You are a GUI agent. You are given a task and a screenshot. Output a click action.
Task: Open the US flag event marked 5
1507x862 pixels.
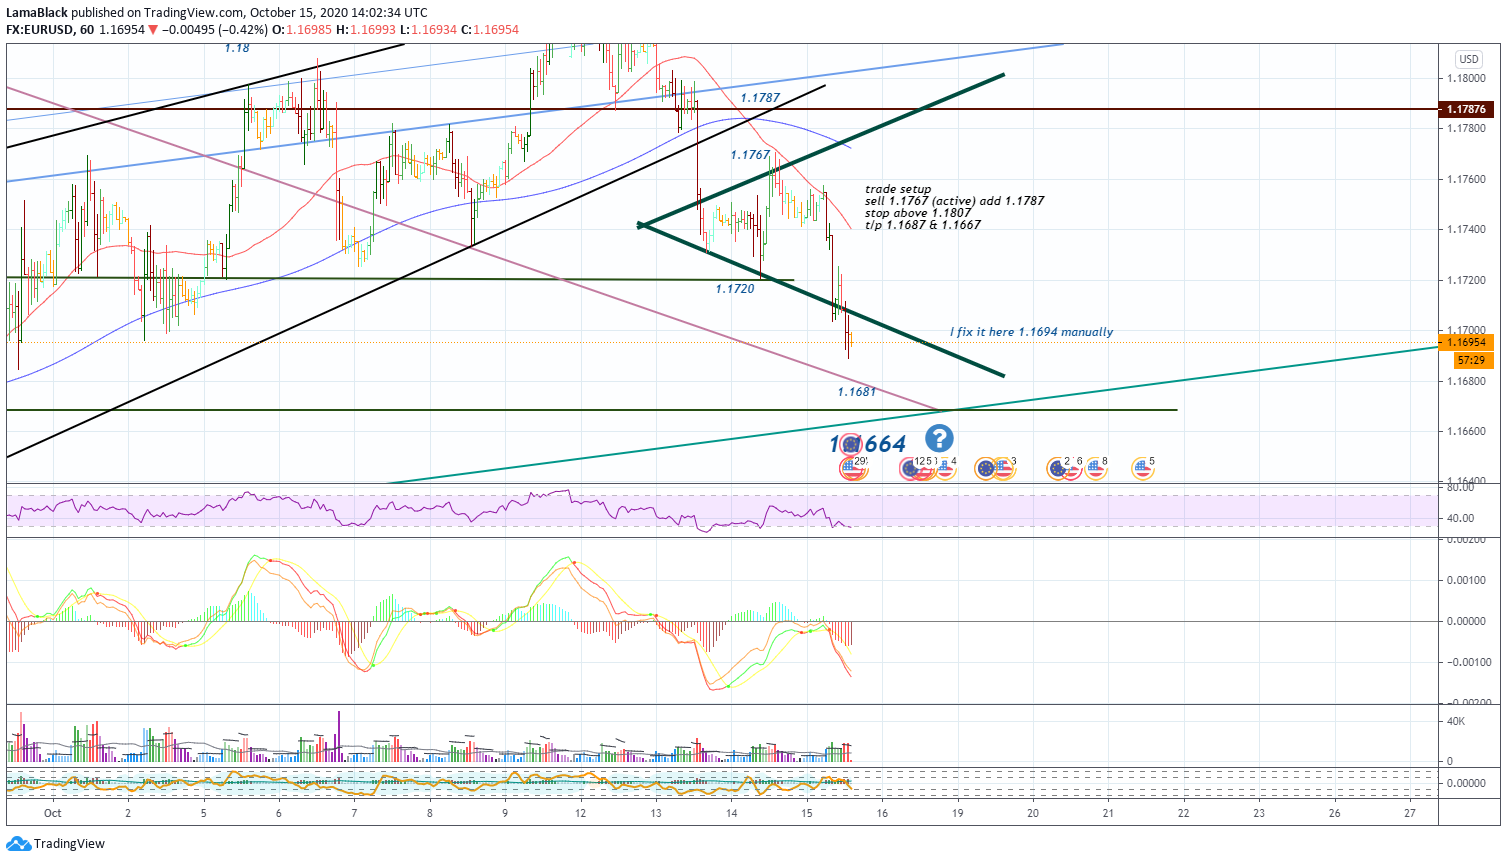point(1141,467)
